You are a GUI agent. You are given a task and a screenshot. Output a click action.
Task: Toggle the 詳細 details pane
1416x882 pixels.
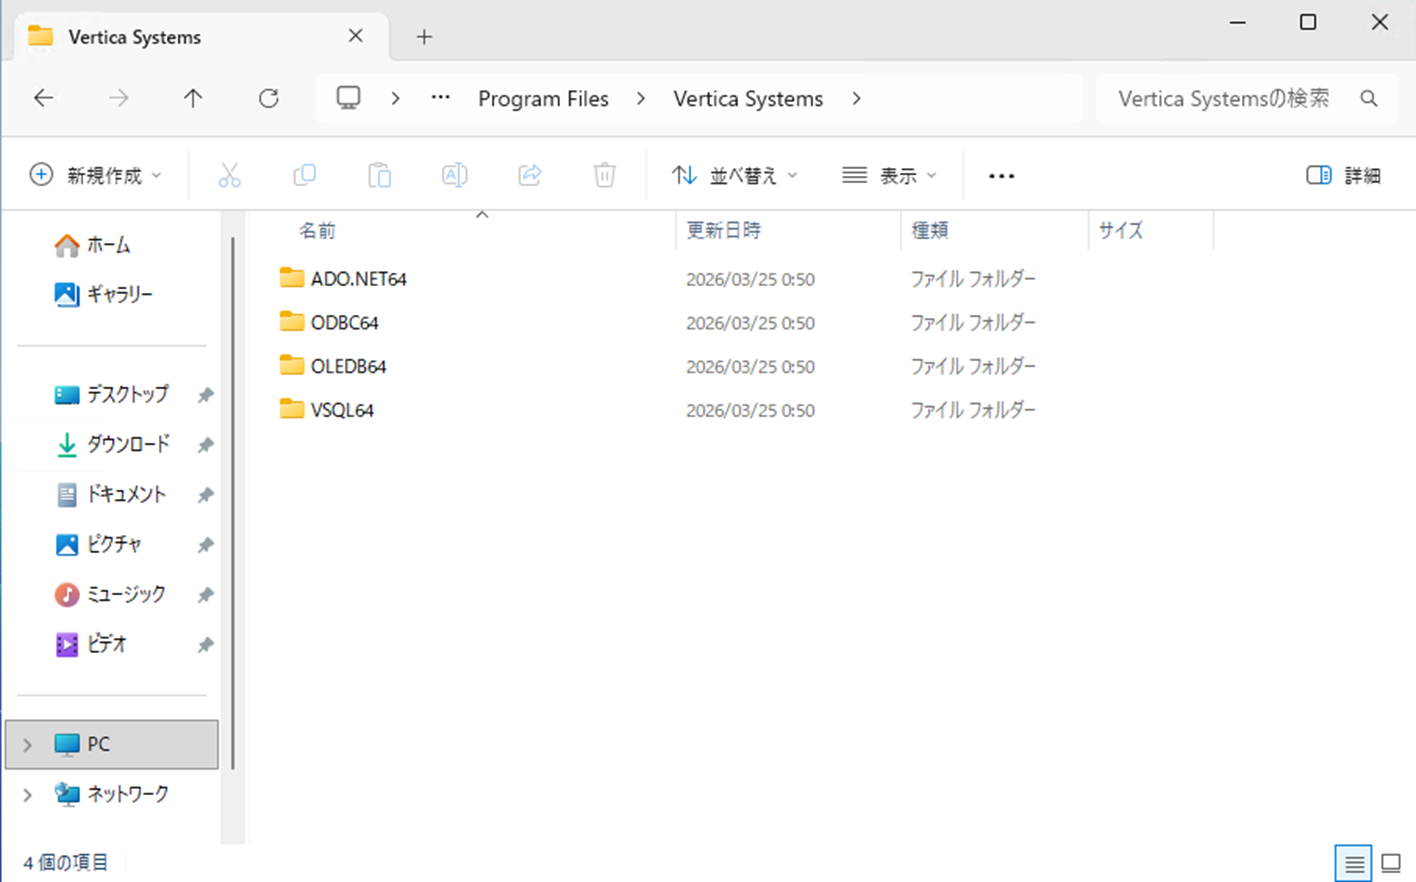(1343, 176)
